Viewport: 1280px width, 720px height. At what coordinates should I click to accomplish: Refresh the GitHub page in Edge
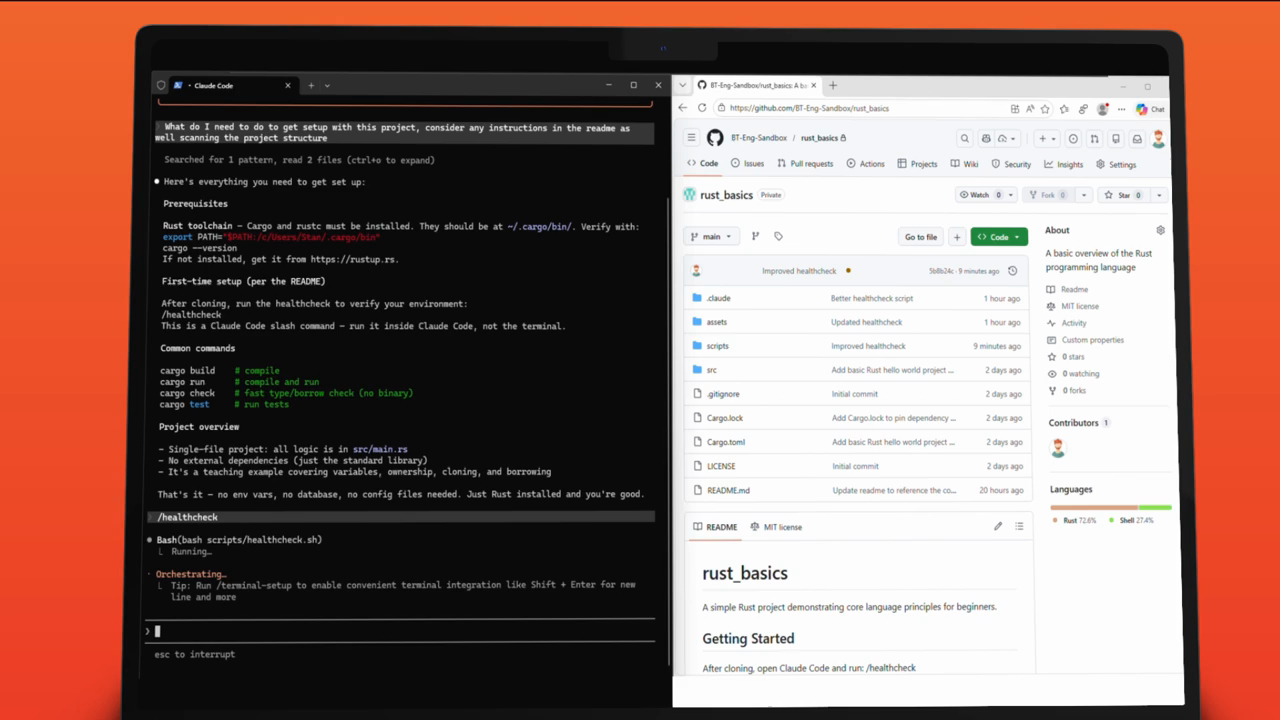click(x=702, y=108)
